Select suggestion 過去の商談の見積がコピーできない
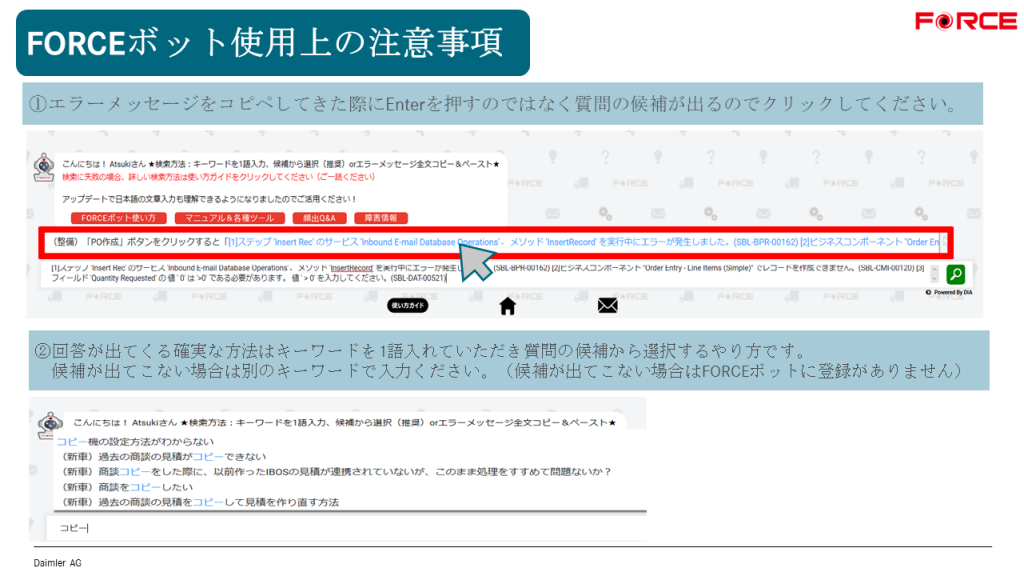 coord(158,456)
